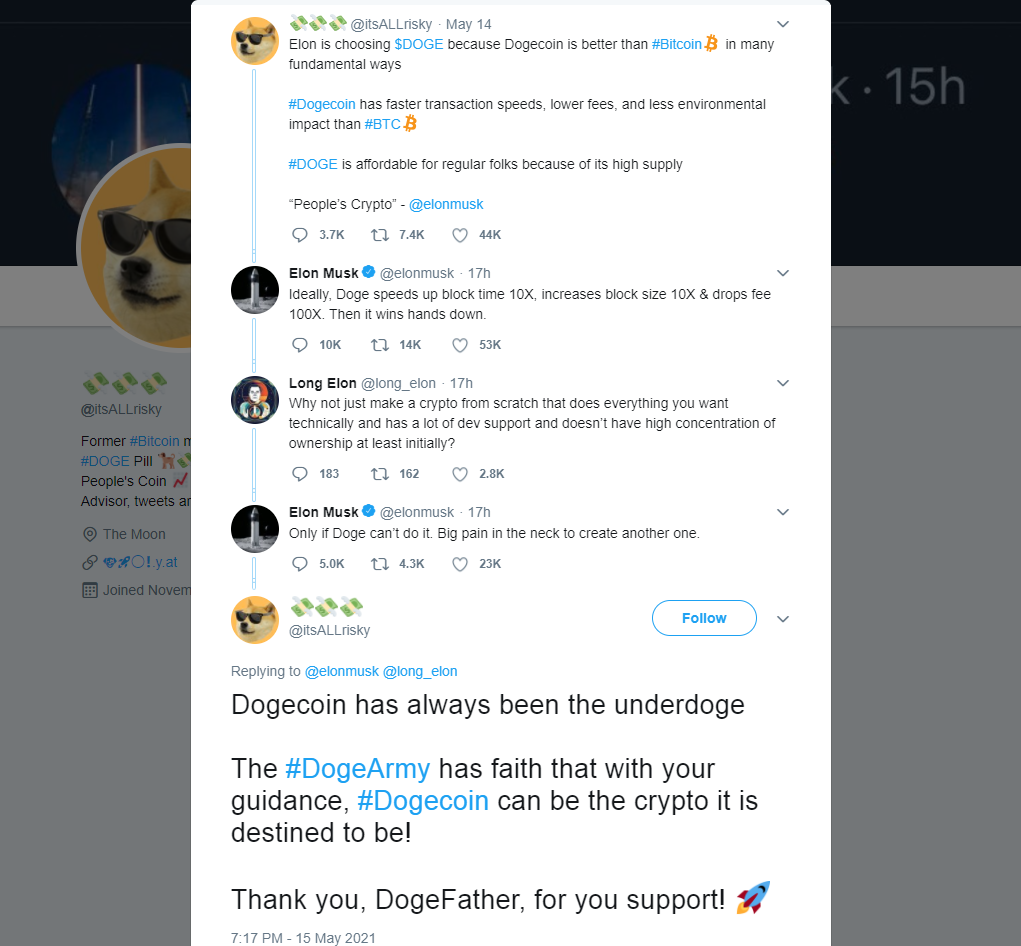Open the #DogeArmy hashtag link

pyautogui.click(x=357, y=769)
